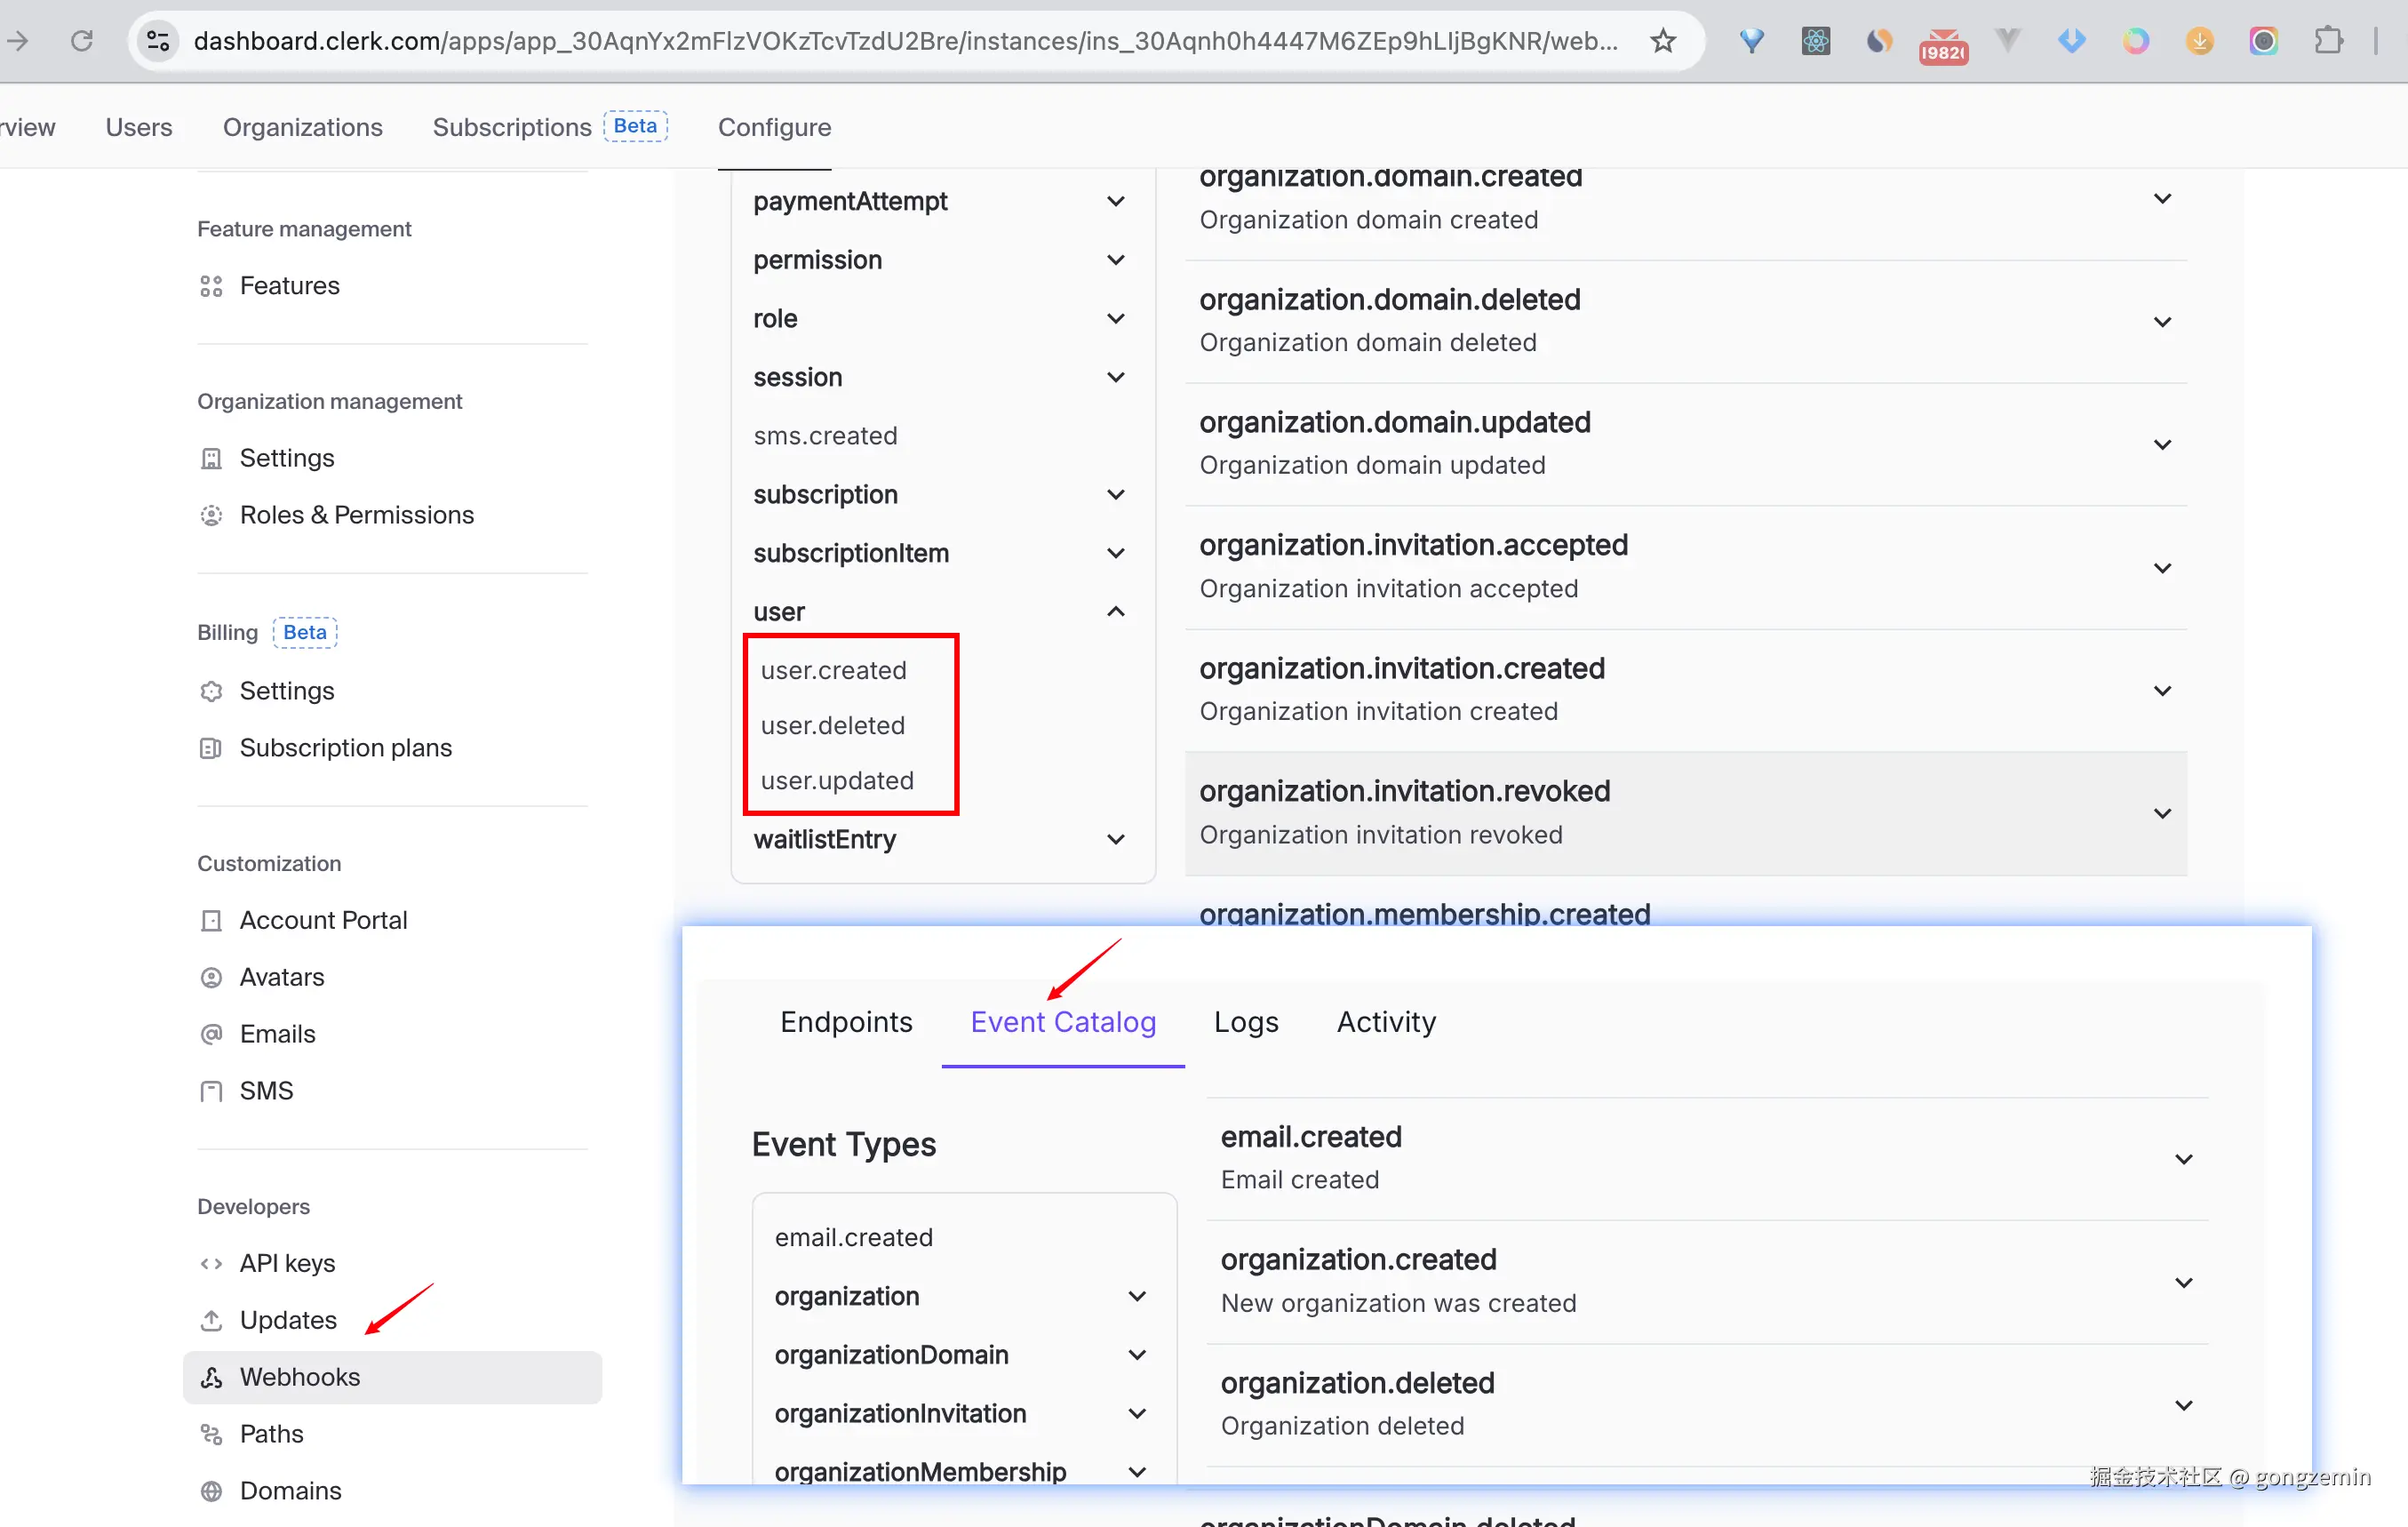
Task: Open Subscription plans in sidebar
Action: (x=345, y=748)
